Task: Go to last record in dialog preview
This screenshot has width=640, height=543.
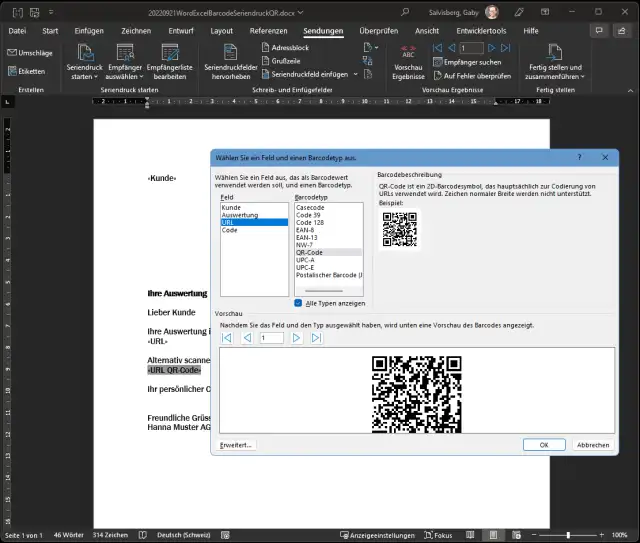Action: click(316, 338)
